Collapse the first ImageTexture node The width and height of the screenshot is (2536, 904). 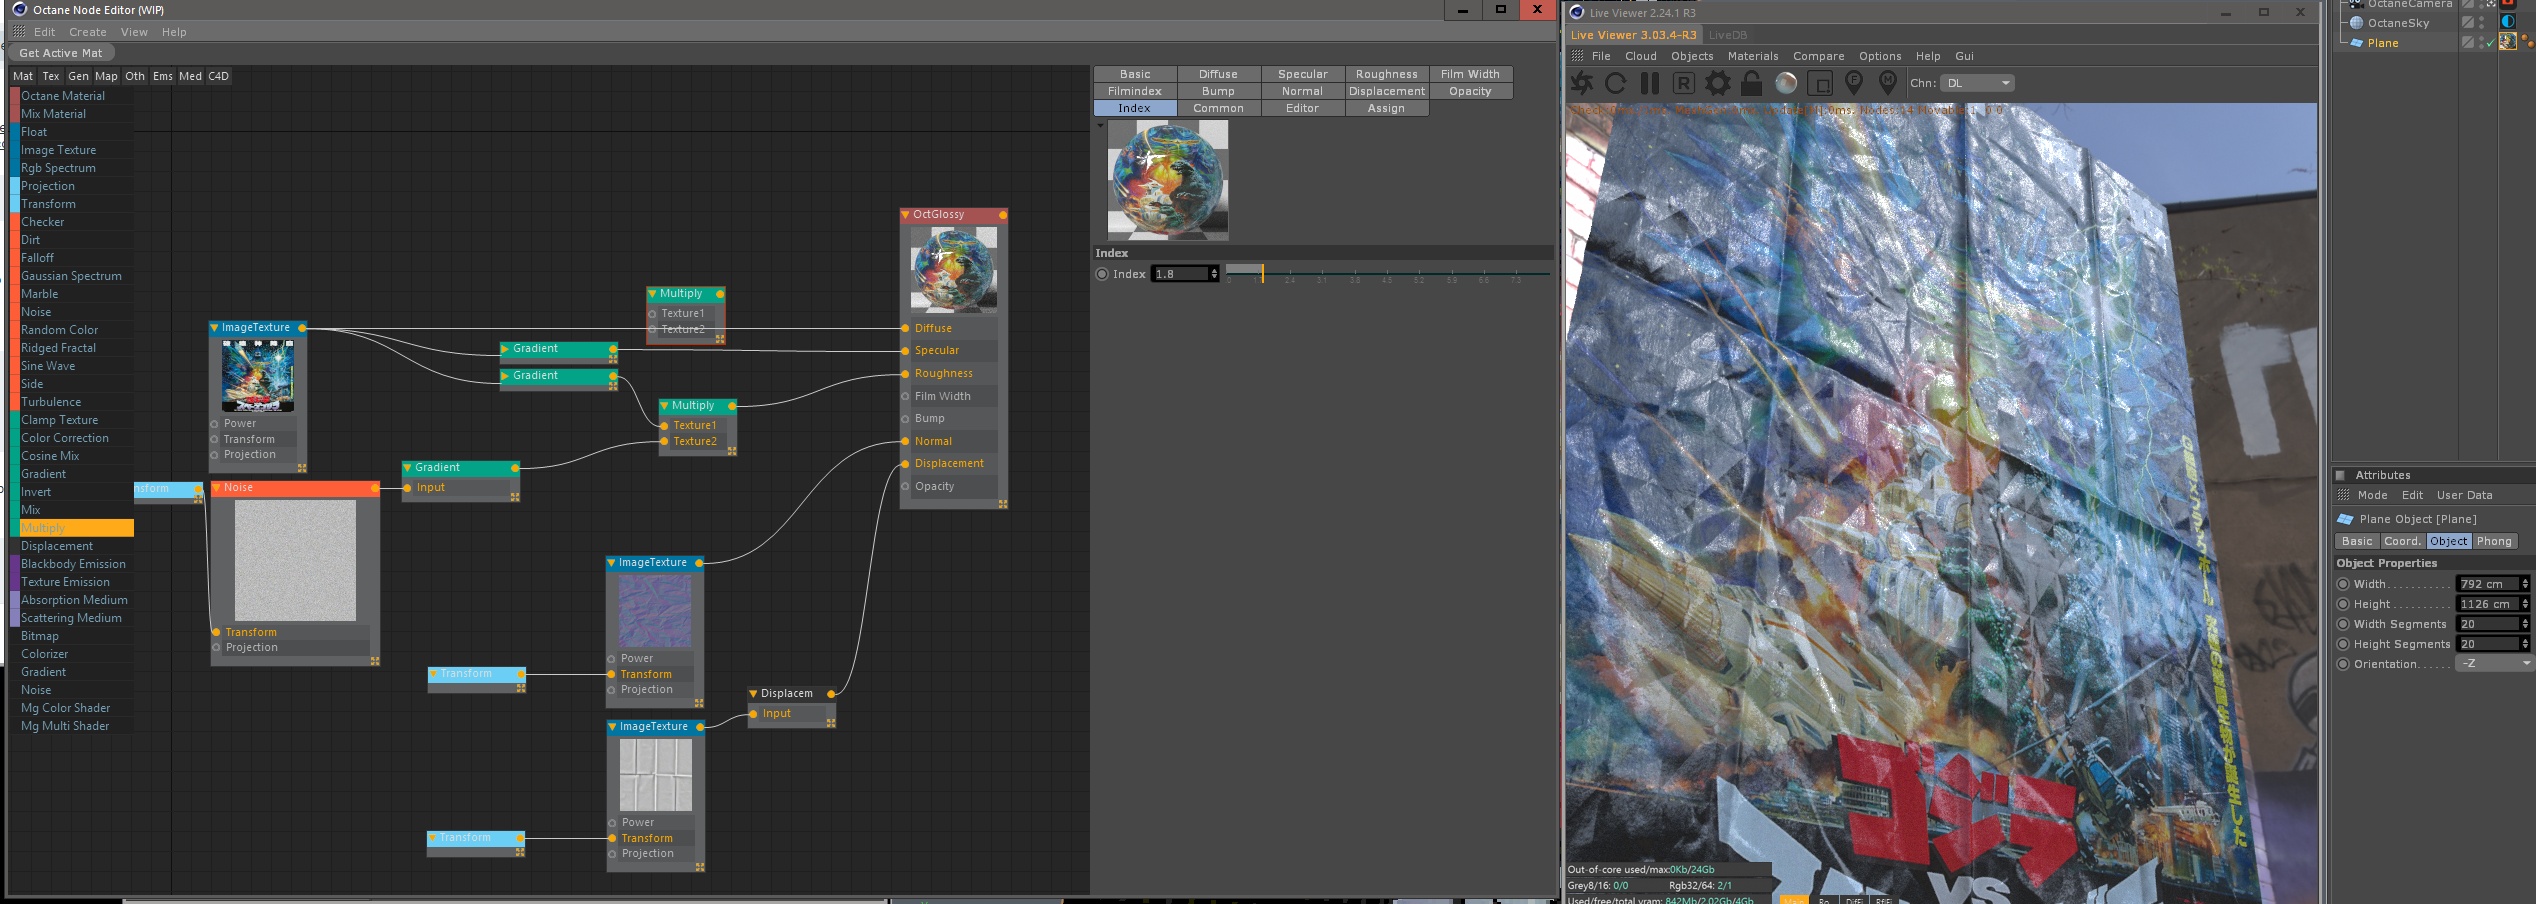(x=214, y=328)
